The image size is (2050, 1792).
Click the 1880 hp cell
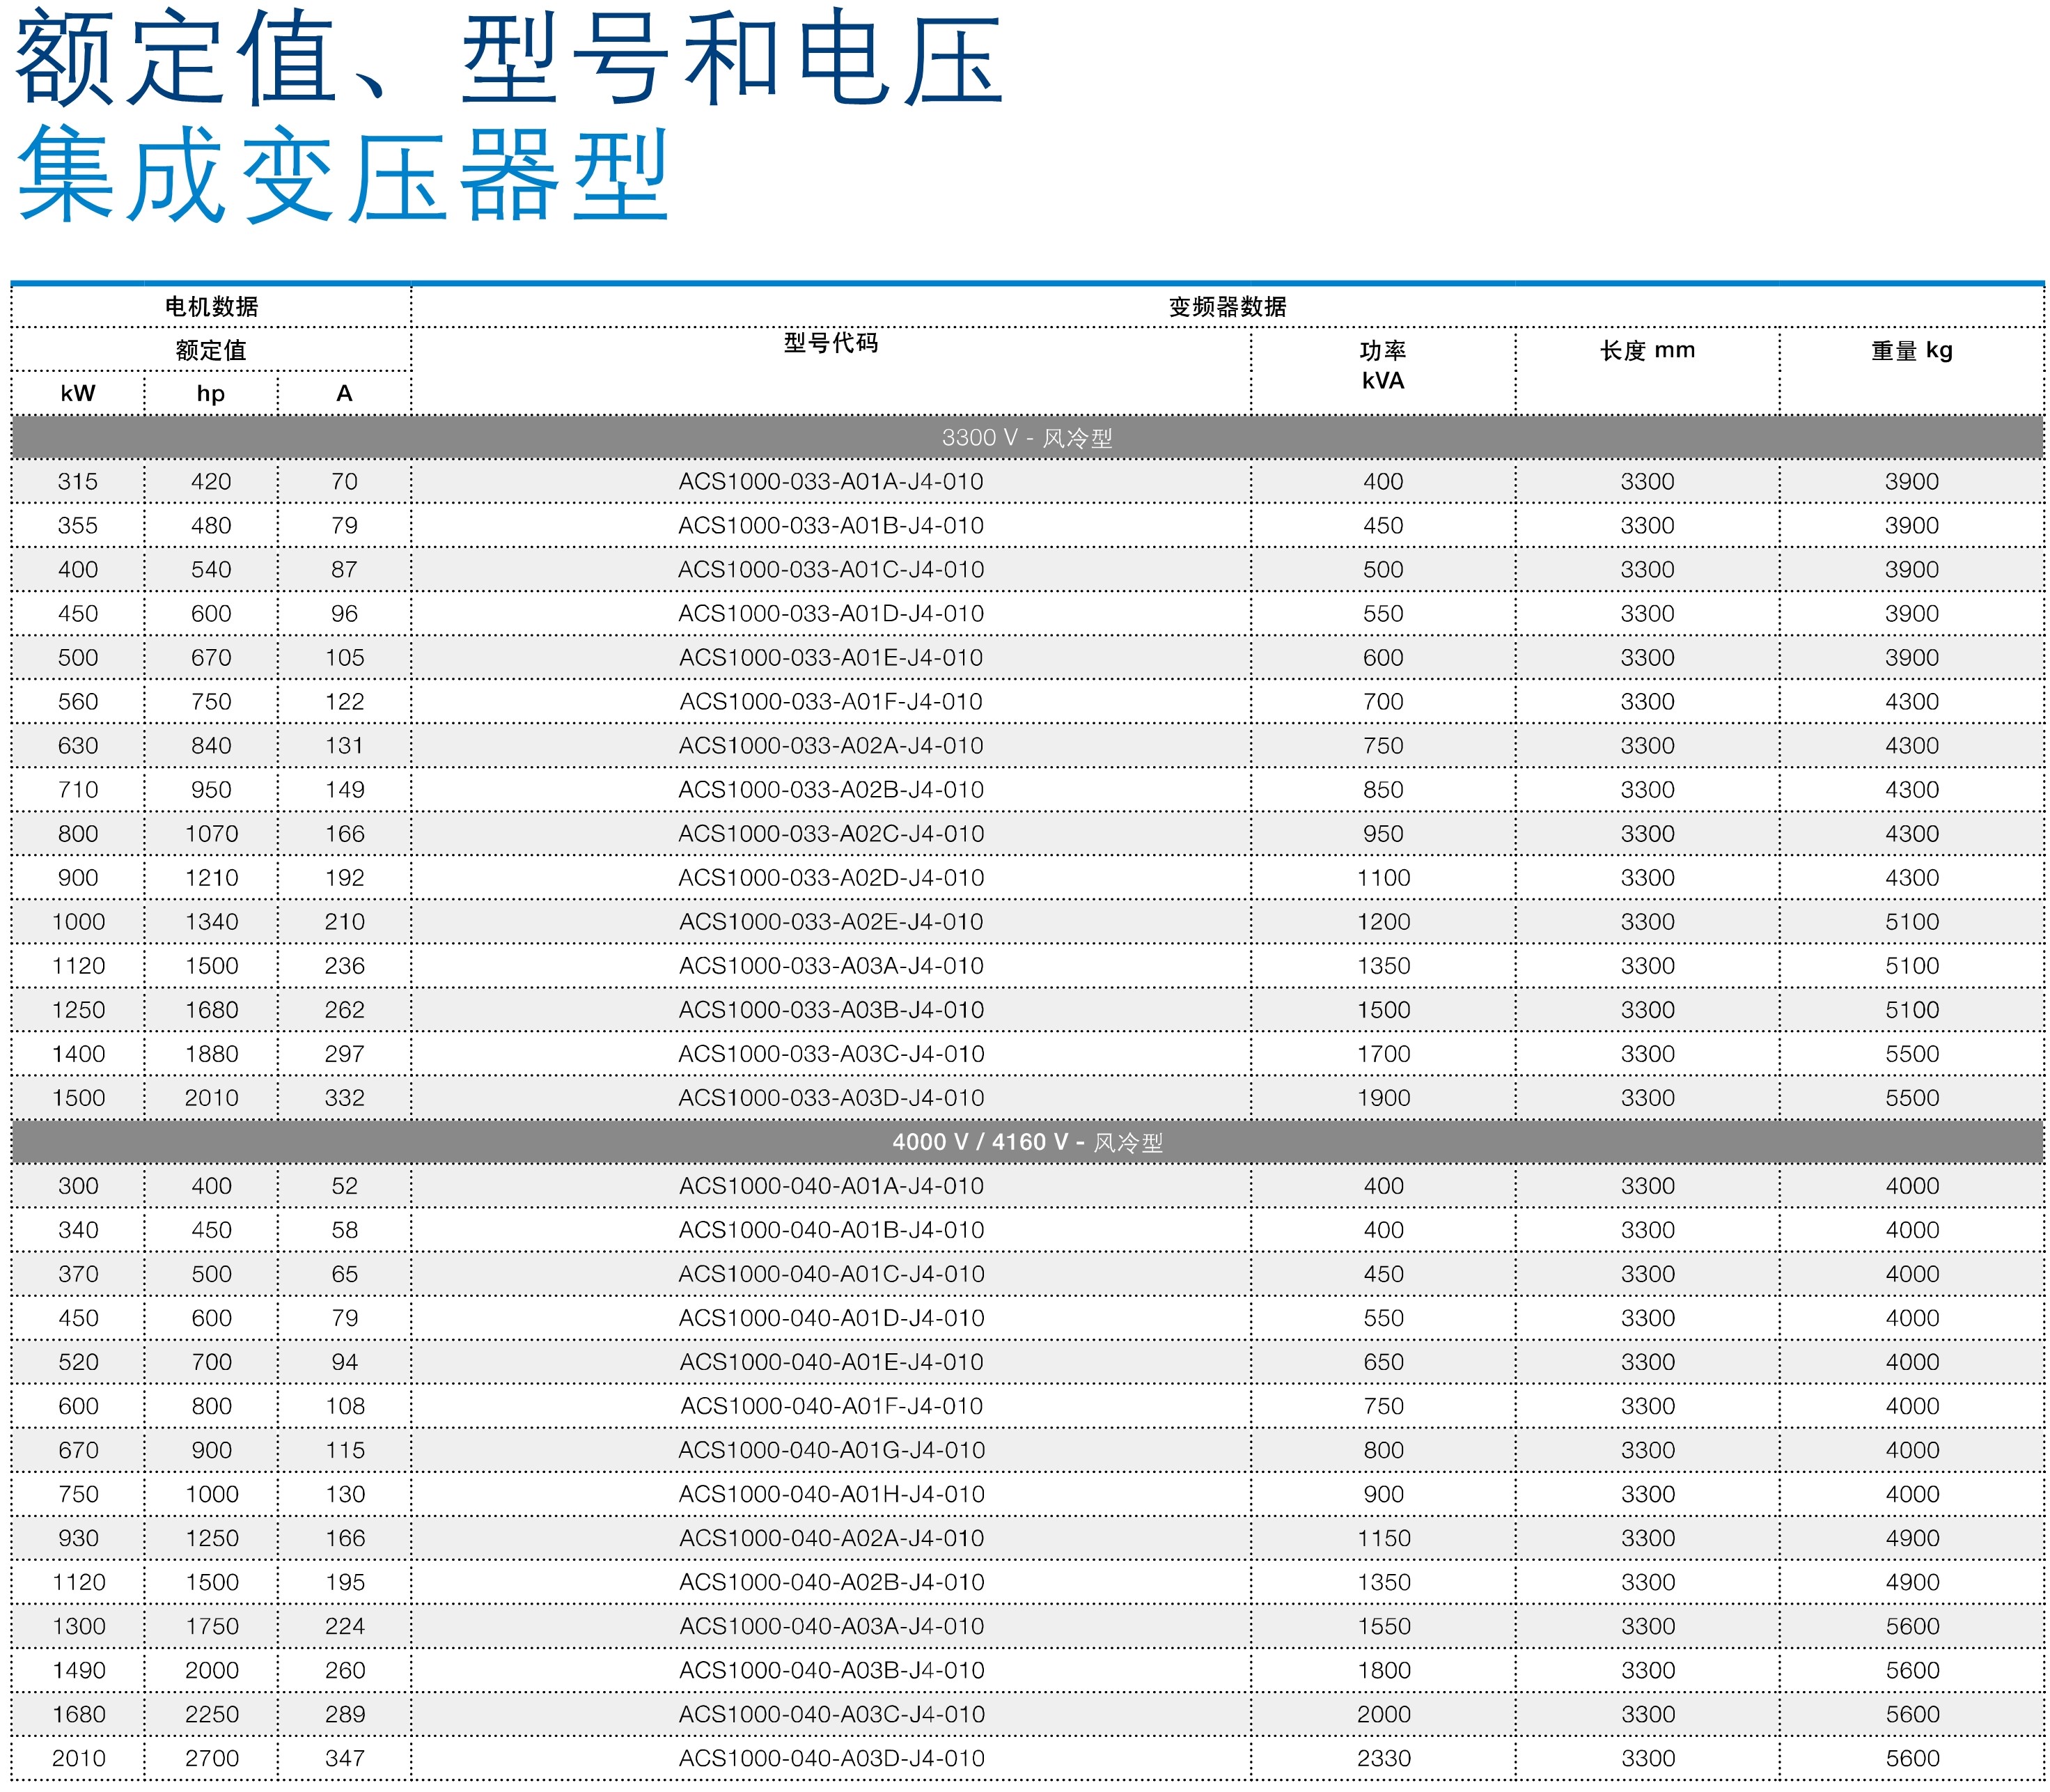coord(211,1054)
